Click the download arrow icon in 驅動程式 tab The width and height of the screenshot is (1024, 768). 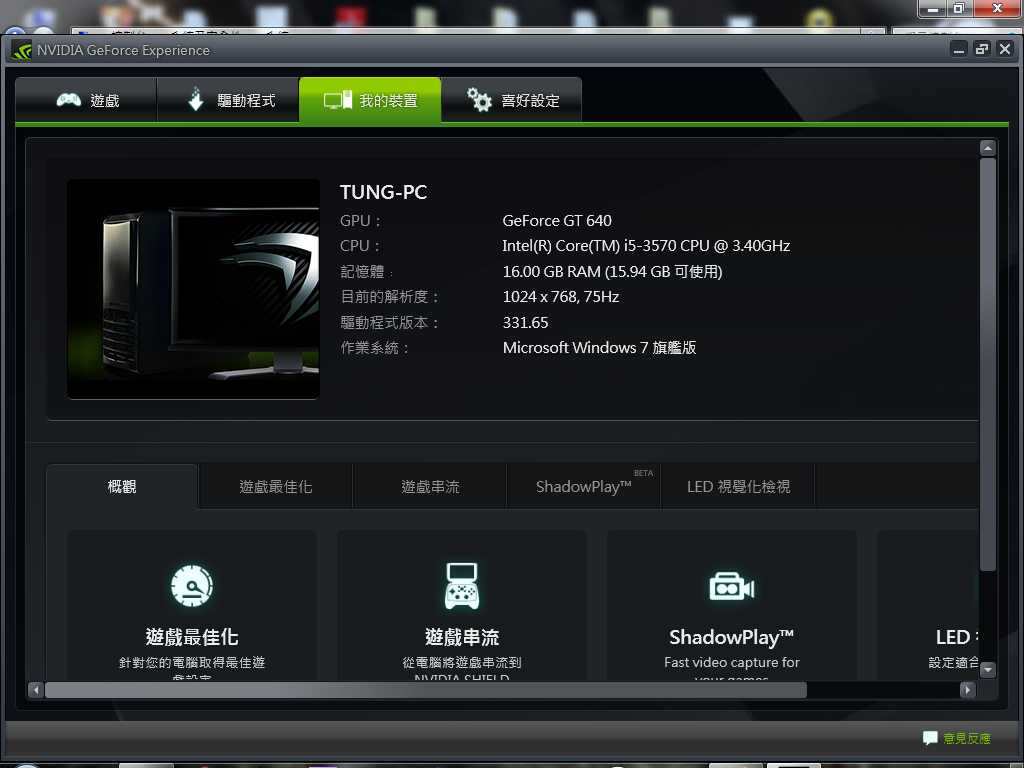195,99
